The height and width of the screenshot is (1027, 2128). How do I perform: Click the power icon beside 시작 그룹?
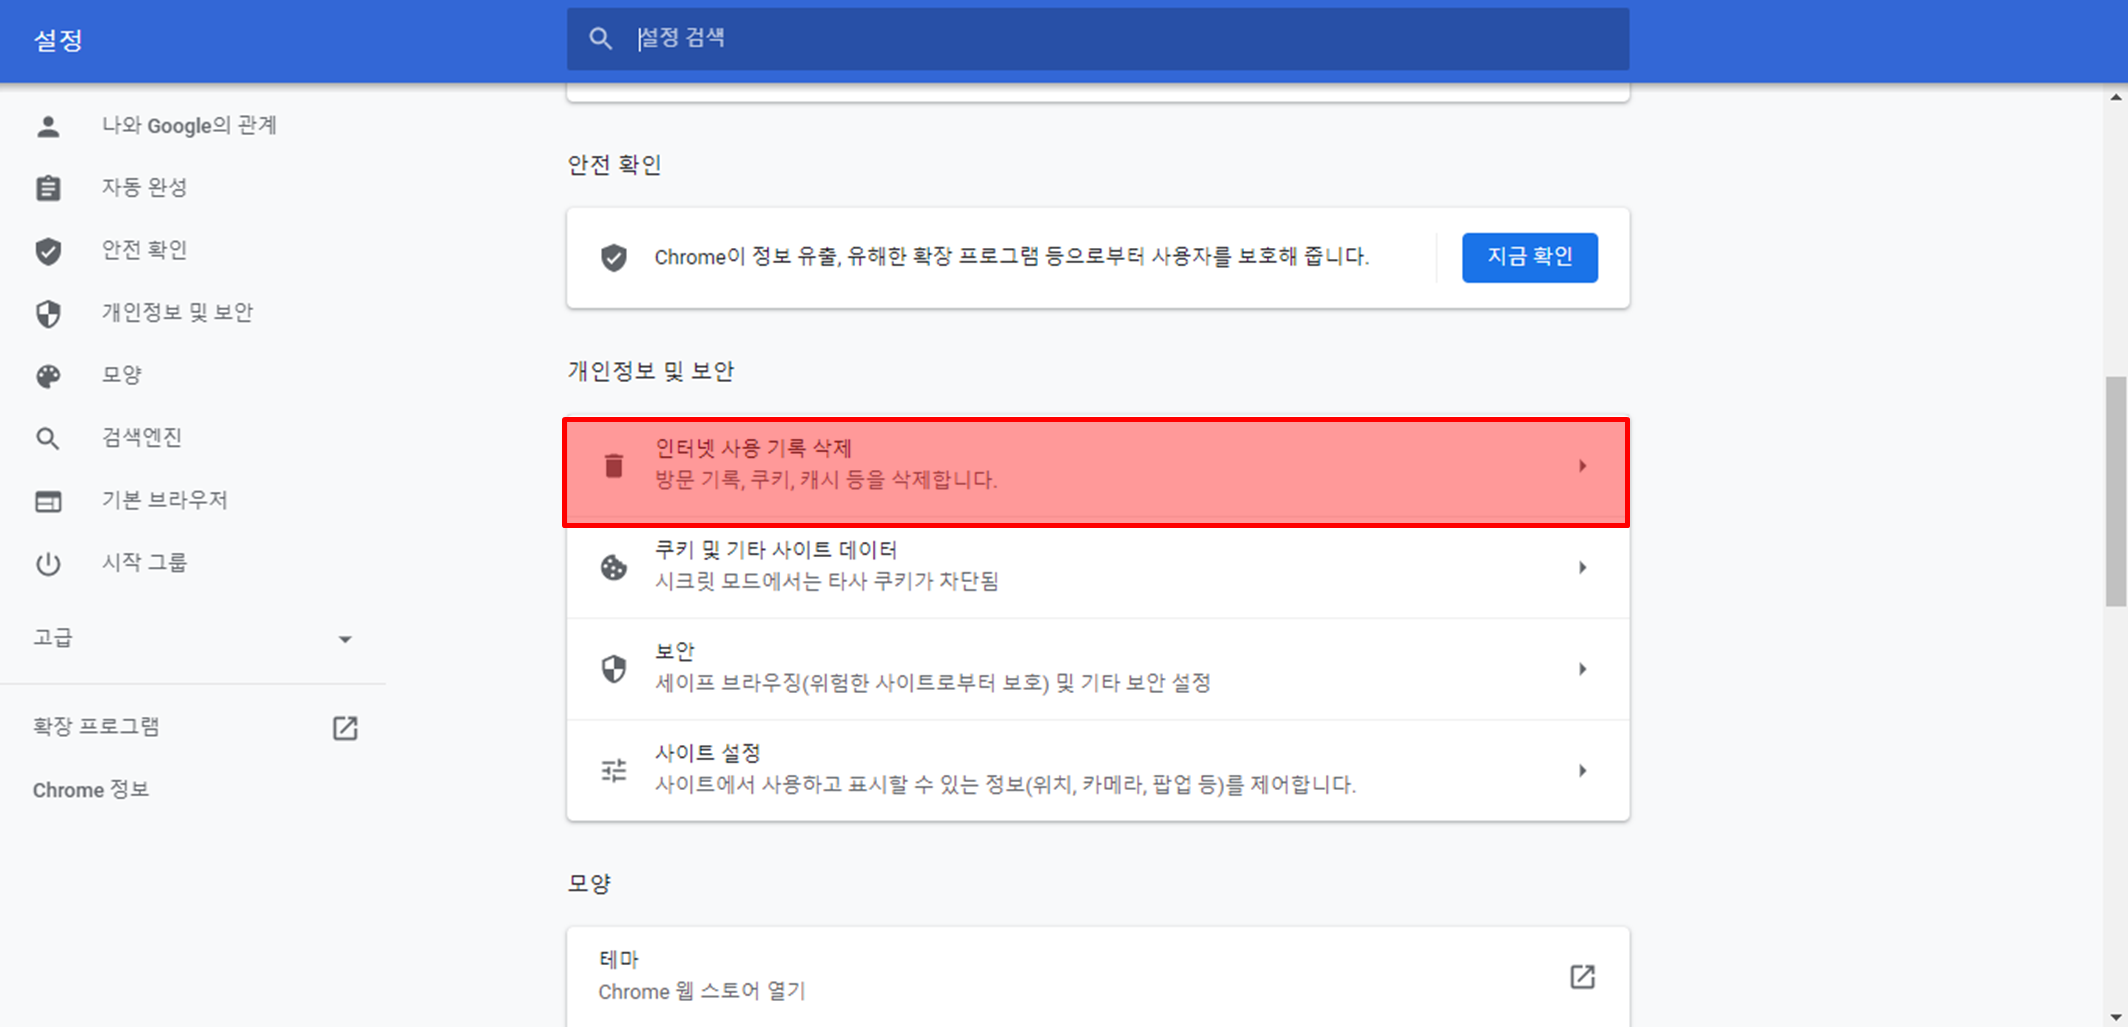48,564
